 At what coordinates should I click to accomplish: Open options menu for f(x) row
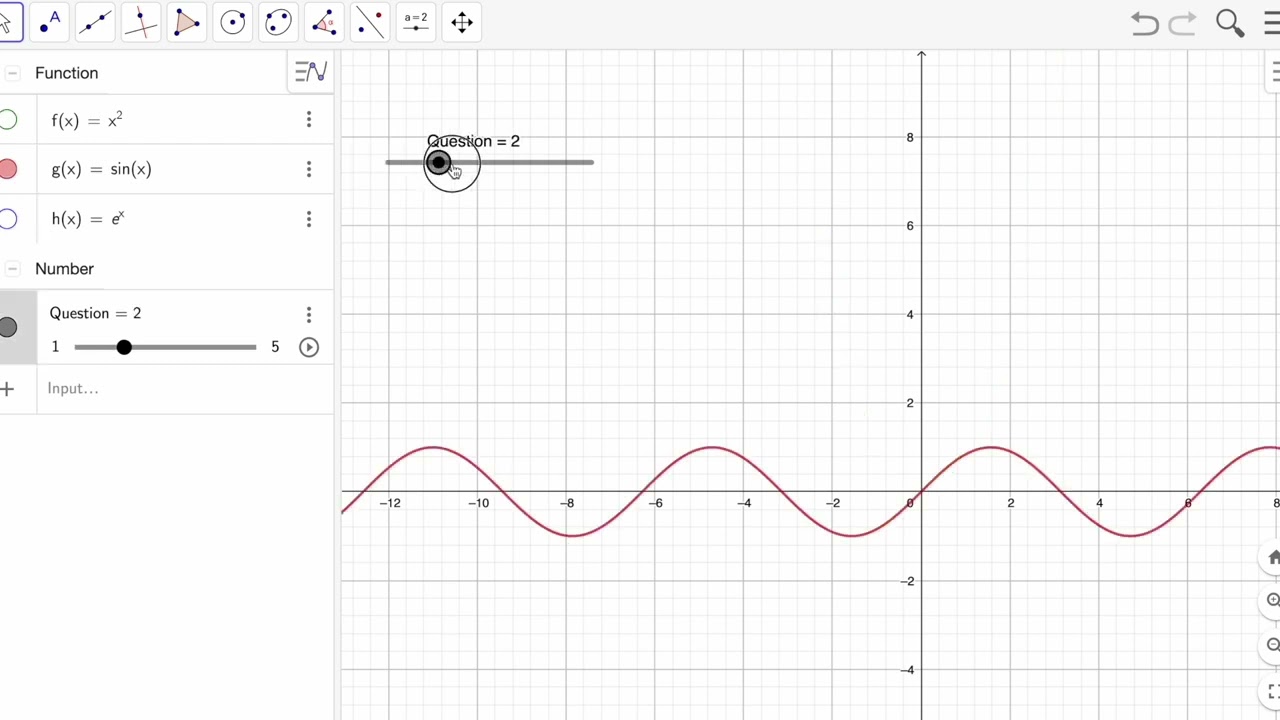coord(309,120)
